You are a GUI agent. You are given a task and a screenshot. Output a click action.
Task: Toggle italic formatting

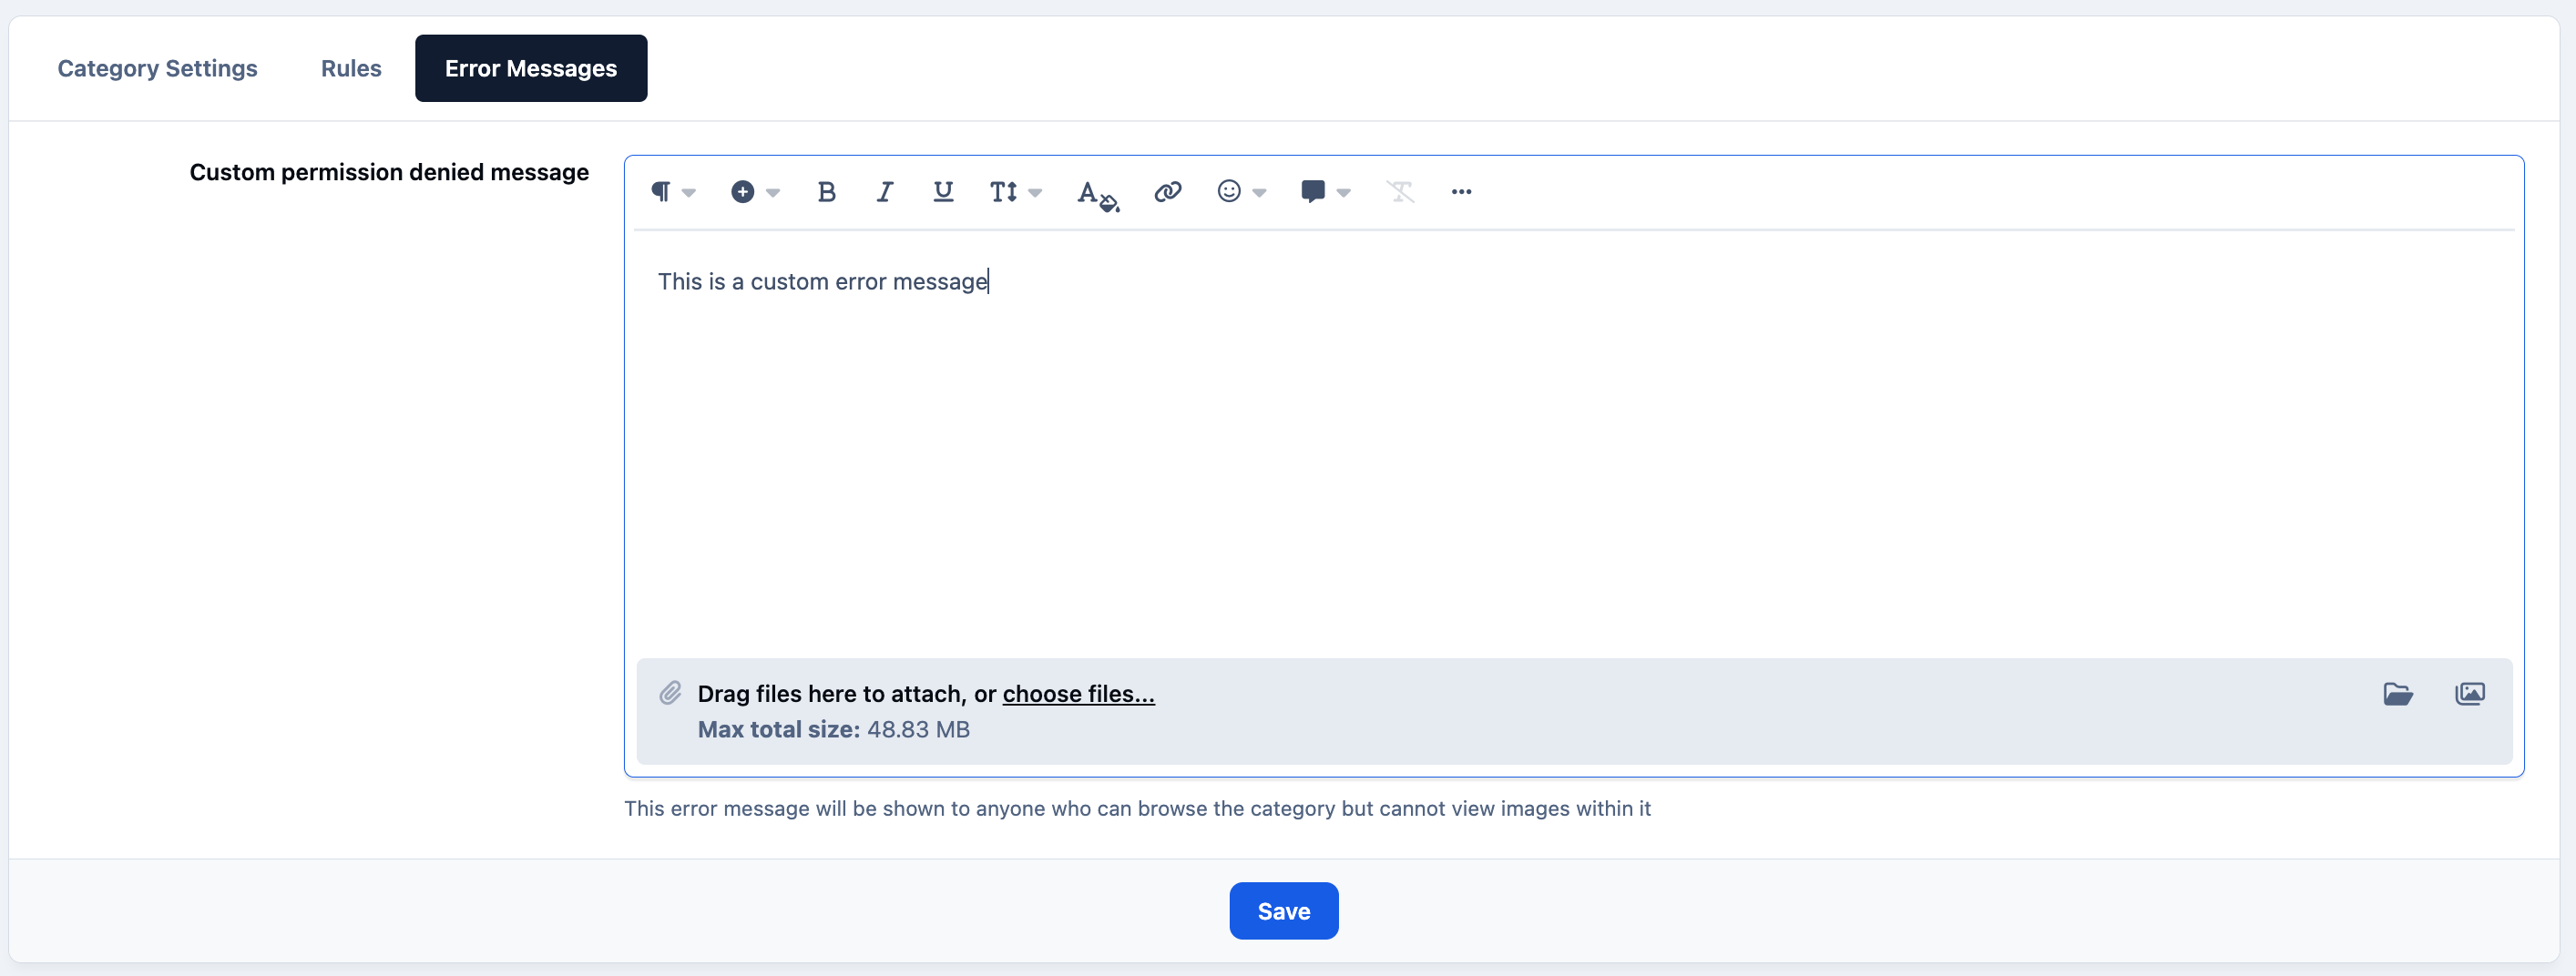point(885,191)
